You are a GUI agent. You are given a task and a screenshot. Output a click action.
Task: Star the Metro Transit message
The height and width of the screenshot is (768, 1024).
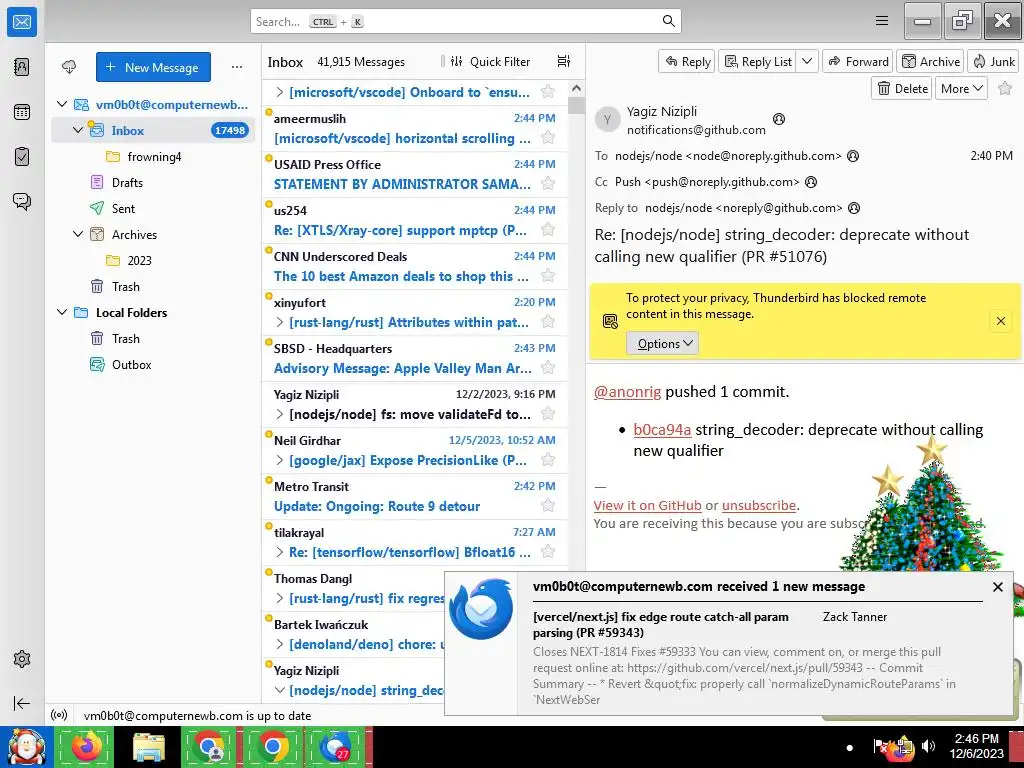pos(548,505)
